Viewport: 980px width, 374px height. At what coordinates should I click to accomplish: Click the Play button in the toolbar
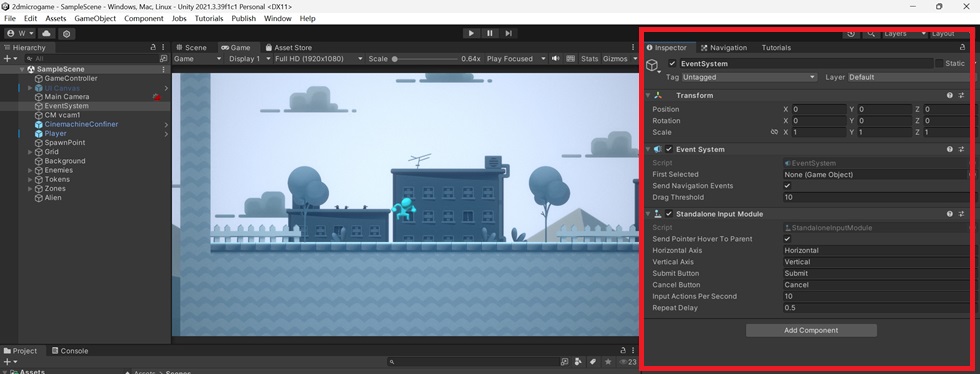click(471, 33)
